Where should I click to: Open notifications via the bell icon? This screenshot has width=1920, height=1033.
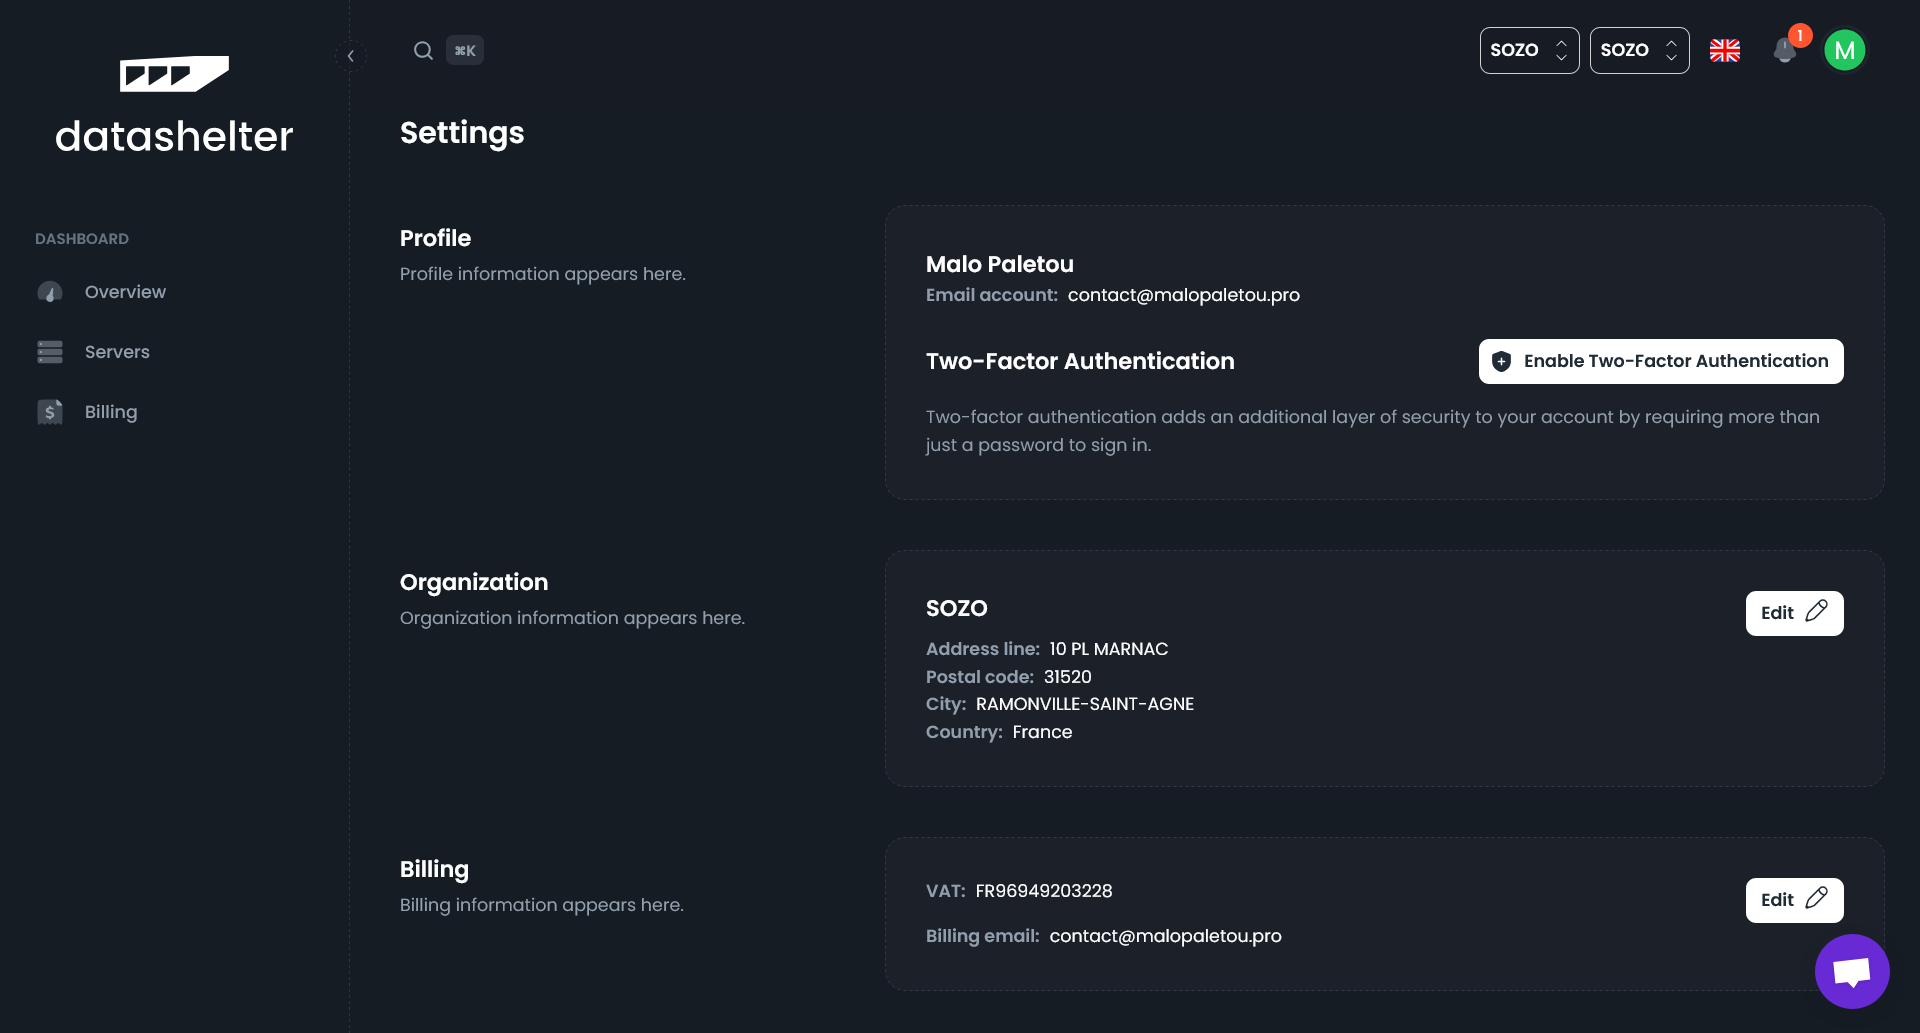[x=1785, y=52]
